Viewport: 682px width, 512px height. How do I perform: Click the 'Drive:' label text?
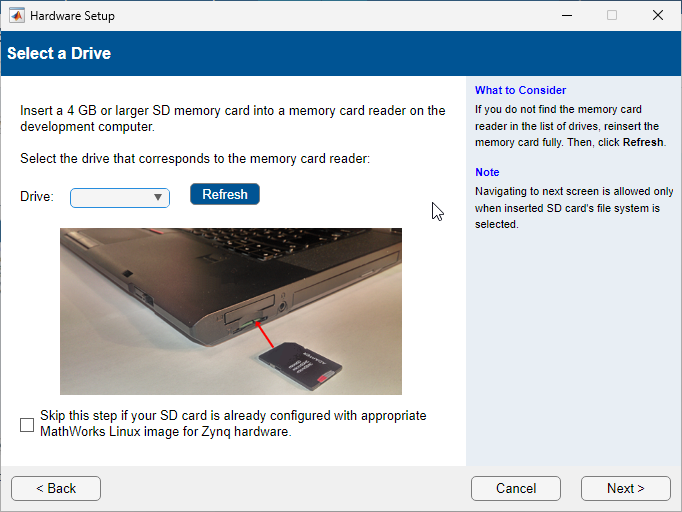37,197
